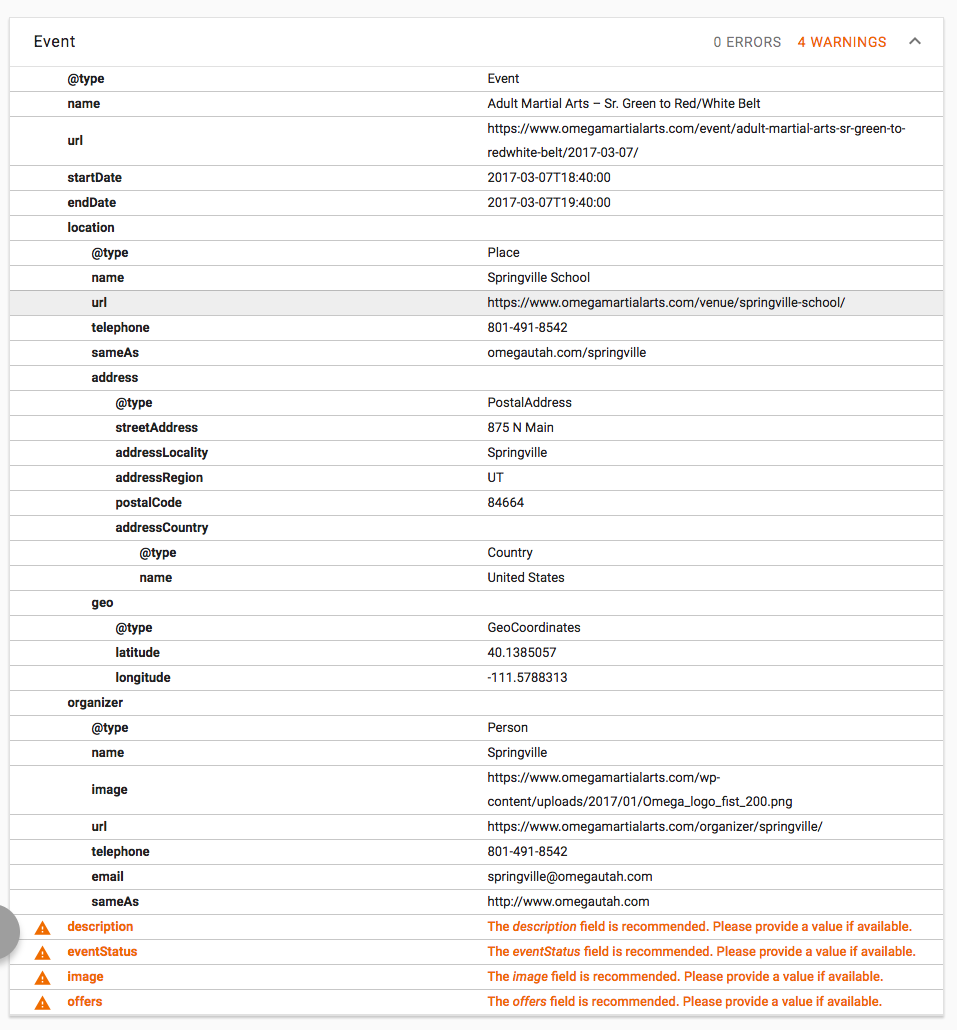Select the organizer property row
Screen dimensions: 957x1030
(95, 702)
